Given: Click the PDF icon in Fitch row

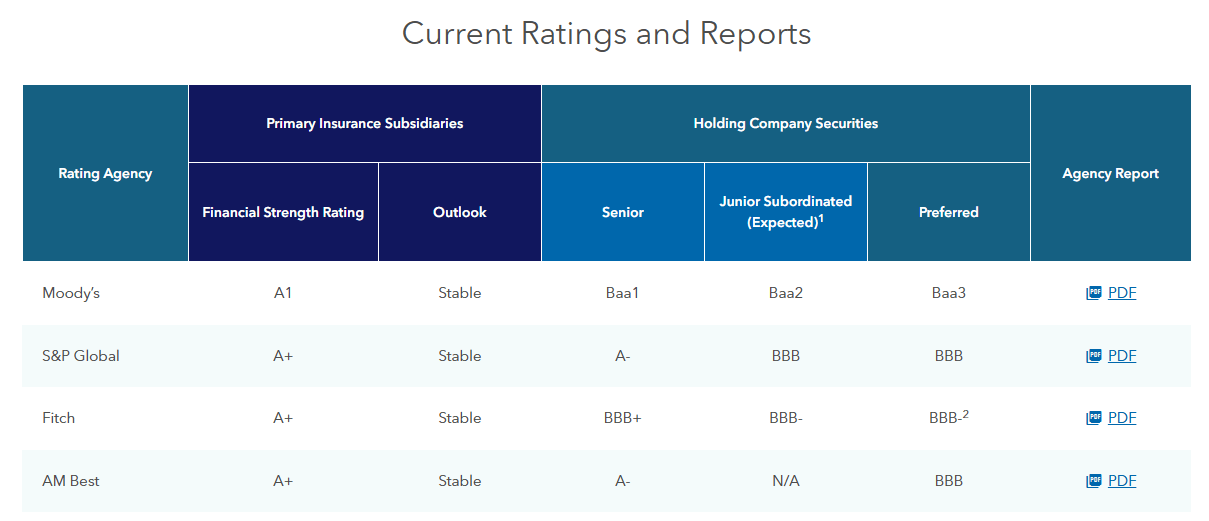Looking at the screenshot, I should click(1094, 418).
